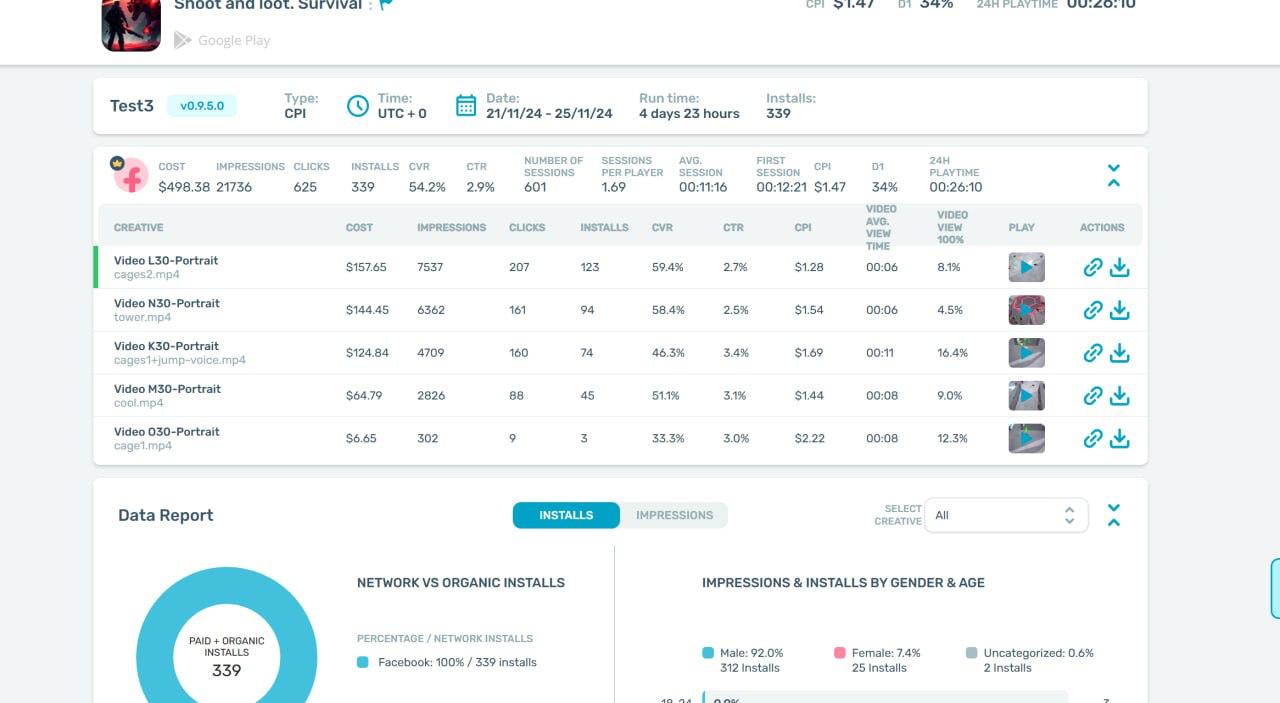Click the clock icon beside UTC + 0
Screen dimensions: 1280x703
(357, 105)
